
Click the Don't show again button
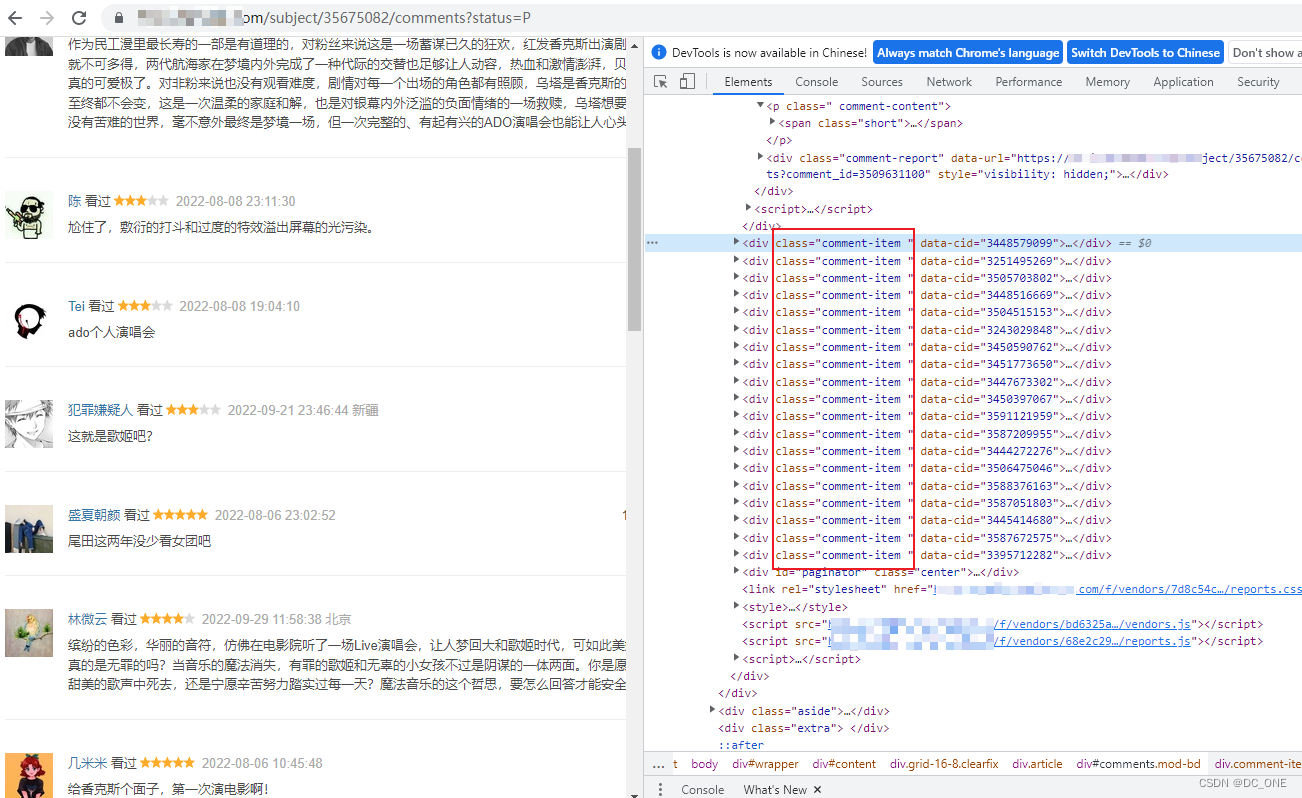1266,52
